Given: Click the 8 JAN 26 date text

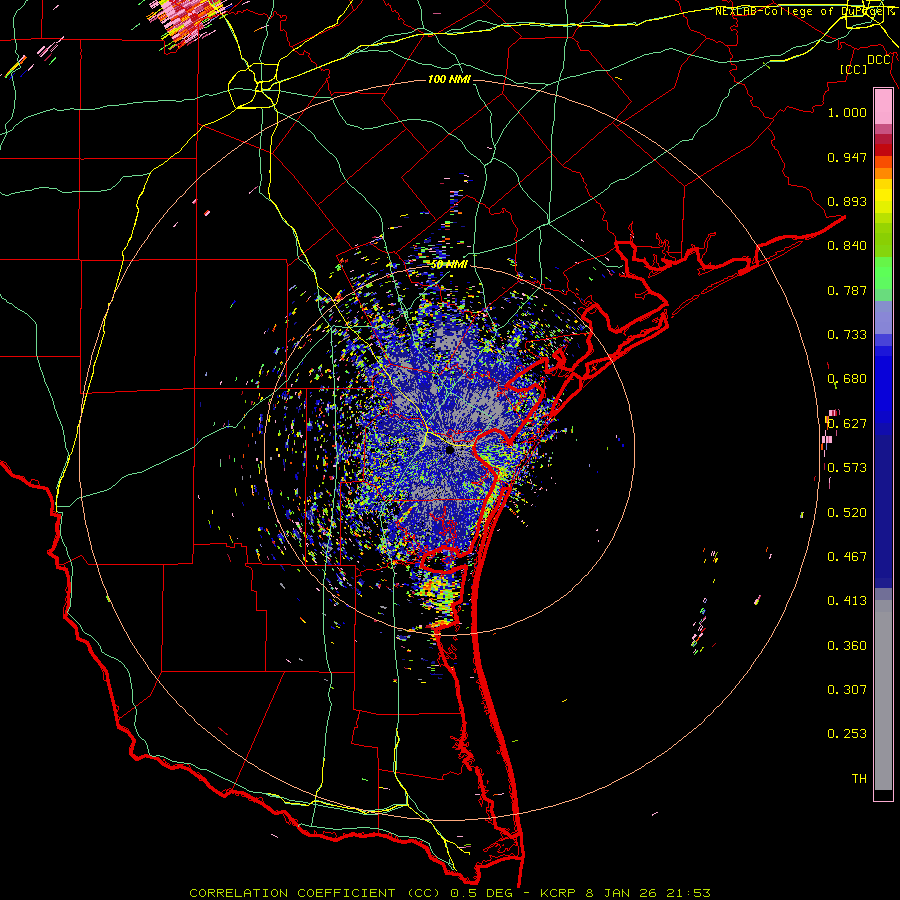Looking at the screenshot, I should click(x=619, y=893).
